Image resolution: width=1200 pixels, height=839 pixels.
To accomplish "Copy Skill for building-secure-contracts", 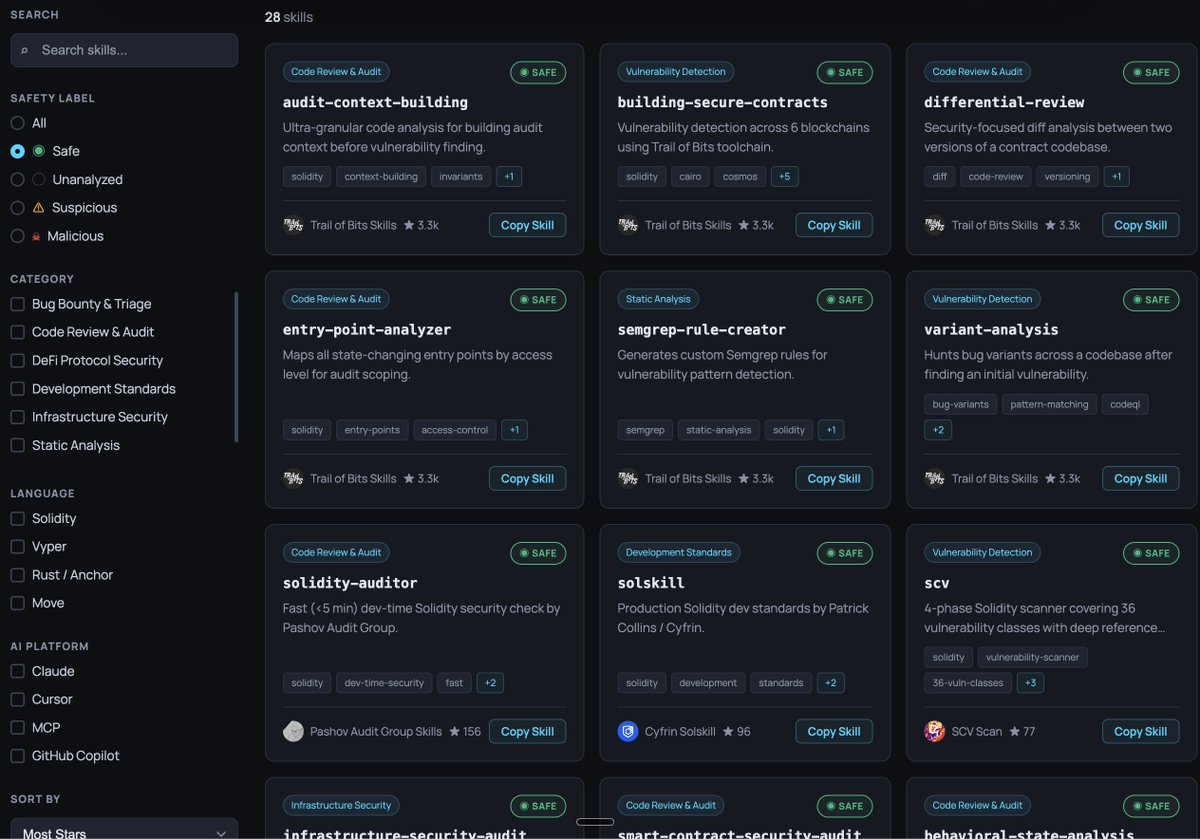I will [834, 225].
